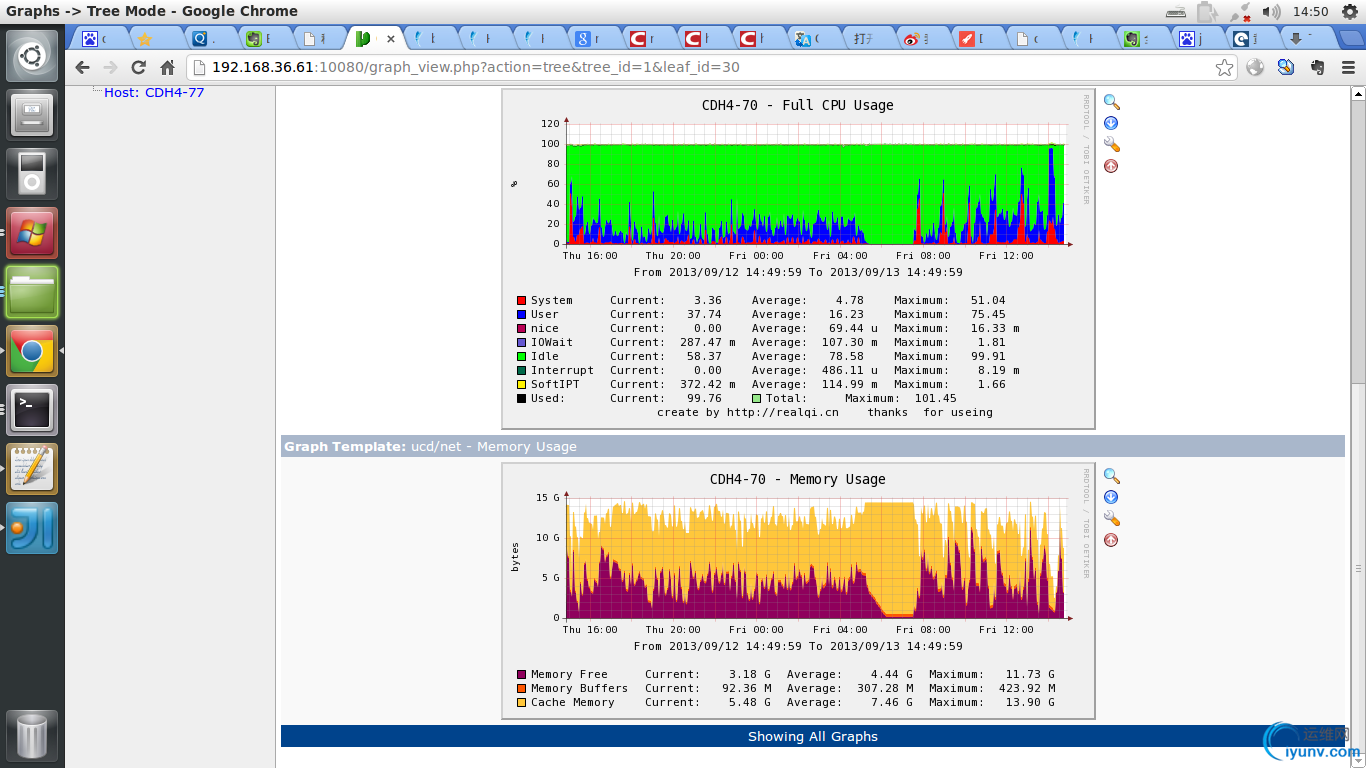Click the CDH4-70 Memory Usage graph
The width and height of the screenshot is (1366, 768).
coord(798,591)
